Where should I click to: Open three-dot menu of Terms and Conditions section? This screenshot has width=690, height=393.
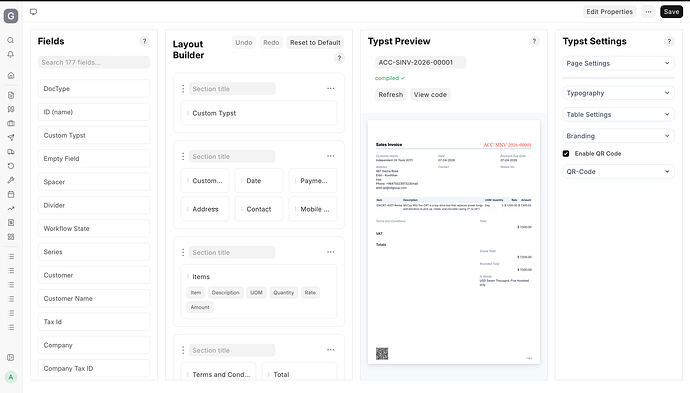[330, 350]
